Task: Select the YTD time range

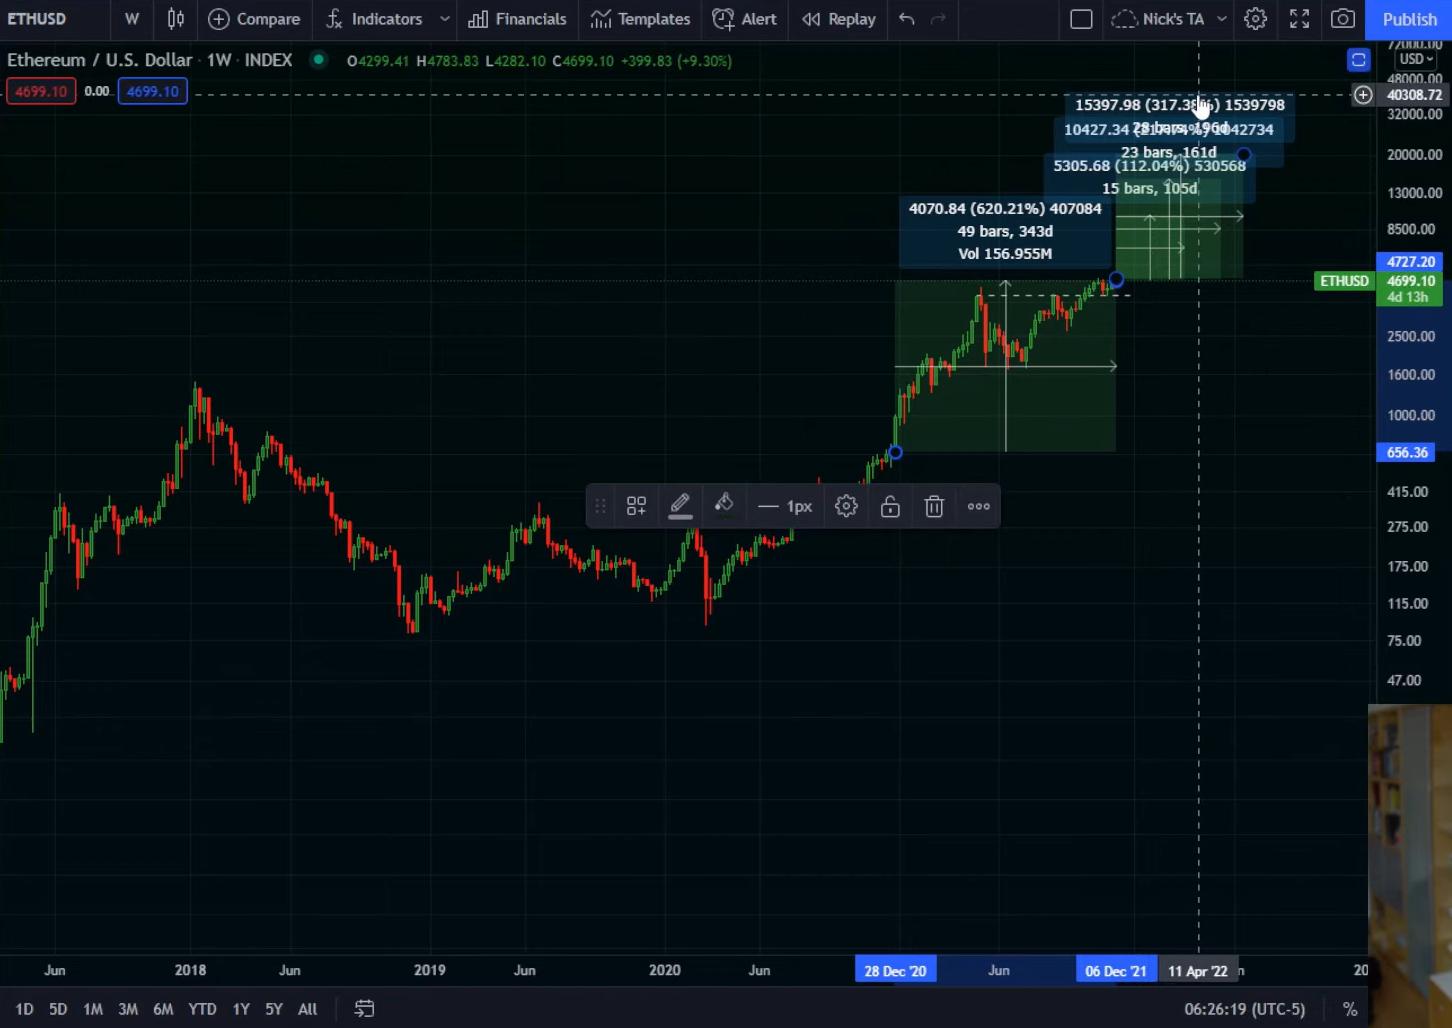Action: coord(202,1009)
